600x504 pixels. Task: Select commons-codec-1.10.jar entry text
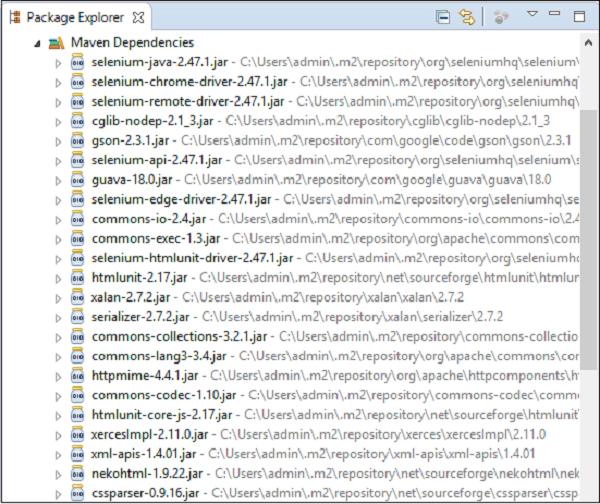[x=164, y=395]
